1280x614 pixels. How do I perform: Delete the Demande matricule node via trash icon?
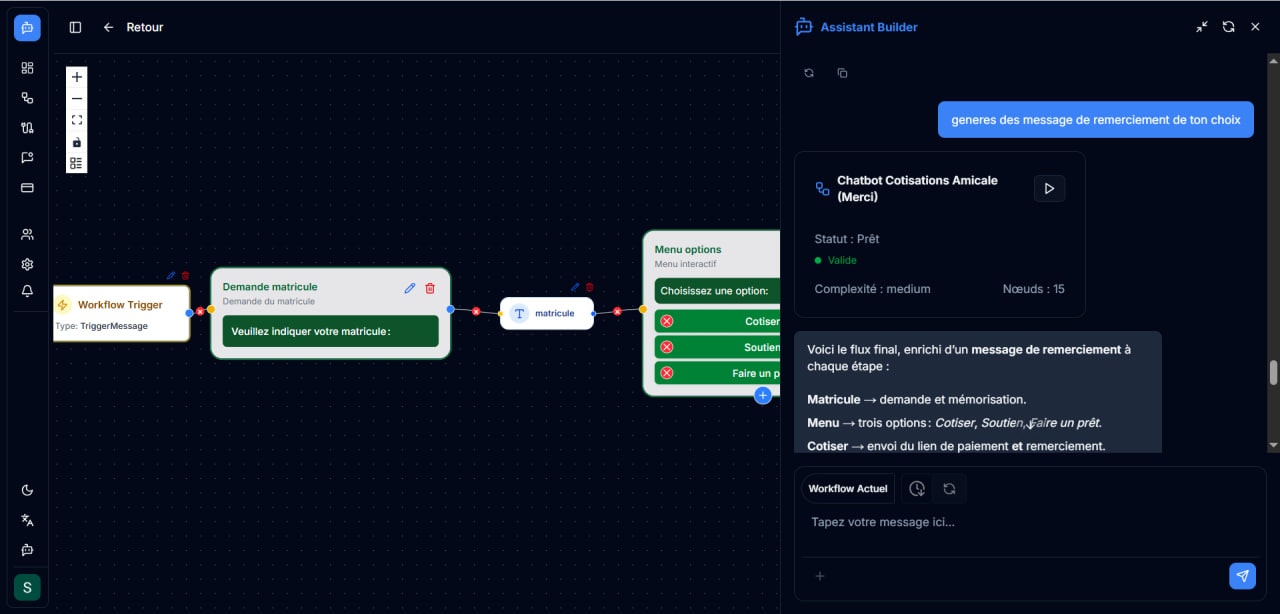430,287
